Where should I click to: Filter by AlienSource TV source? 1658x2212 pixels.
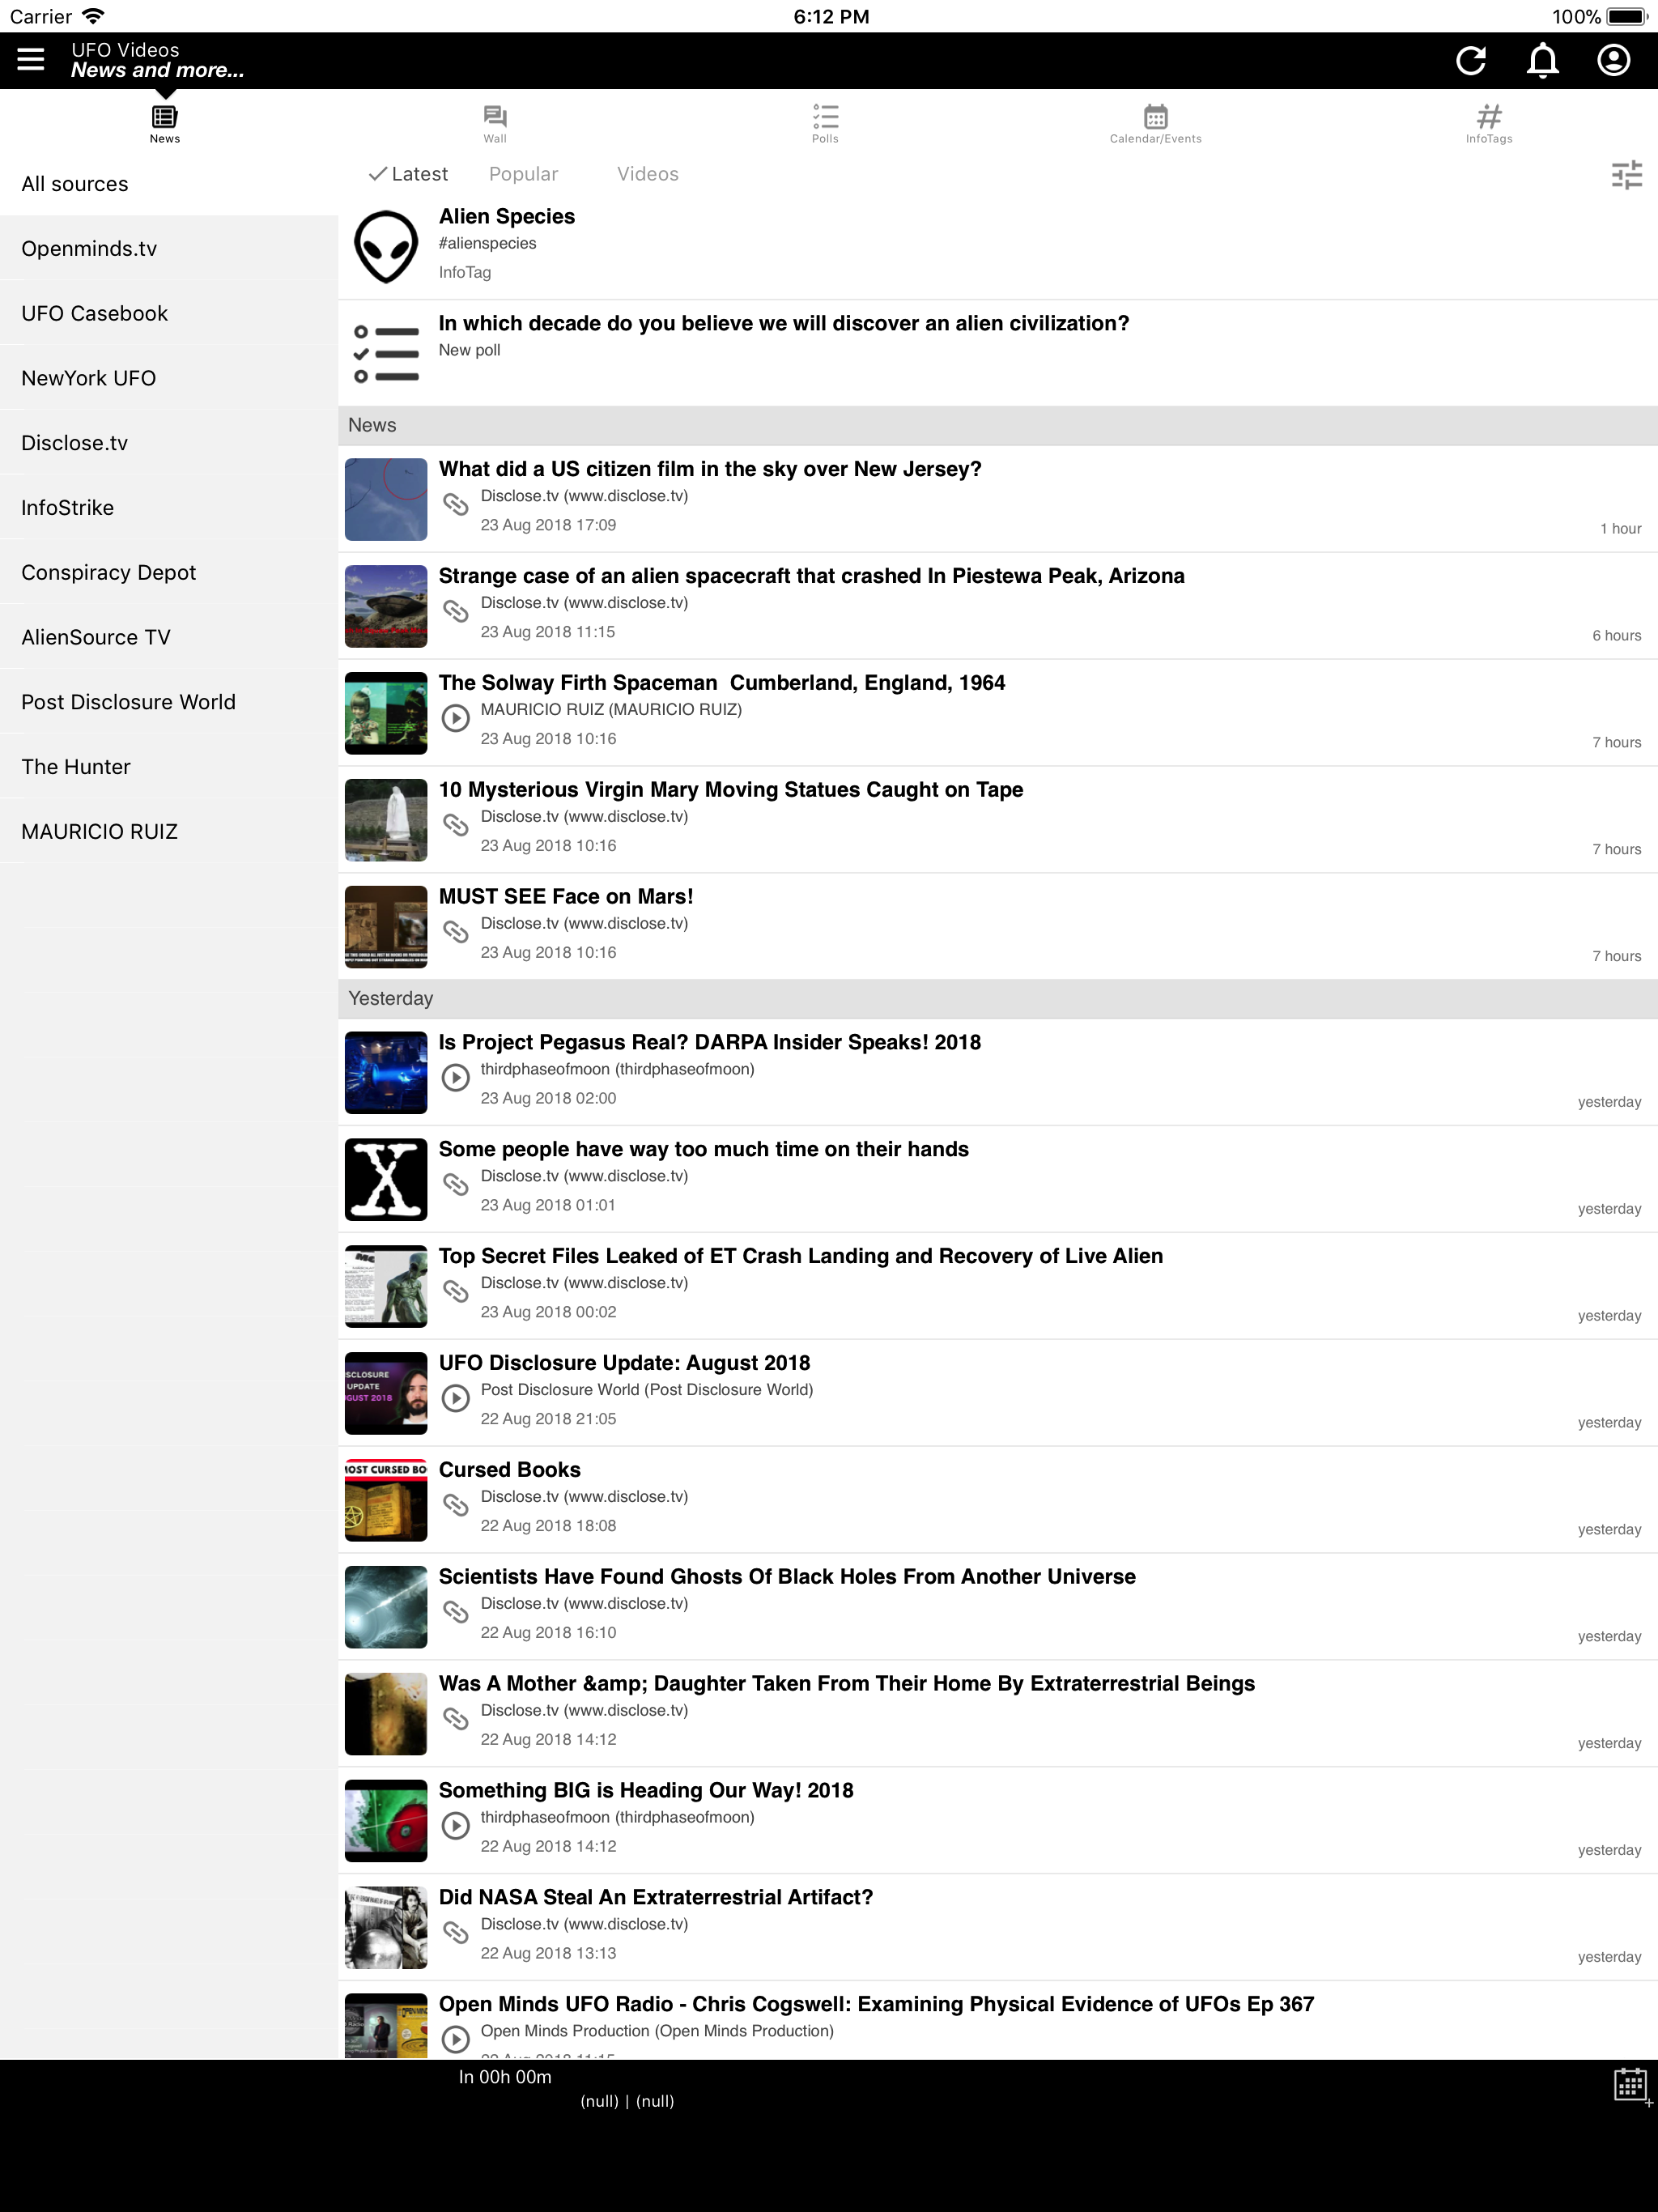click(x=169, y=637)
